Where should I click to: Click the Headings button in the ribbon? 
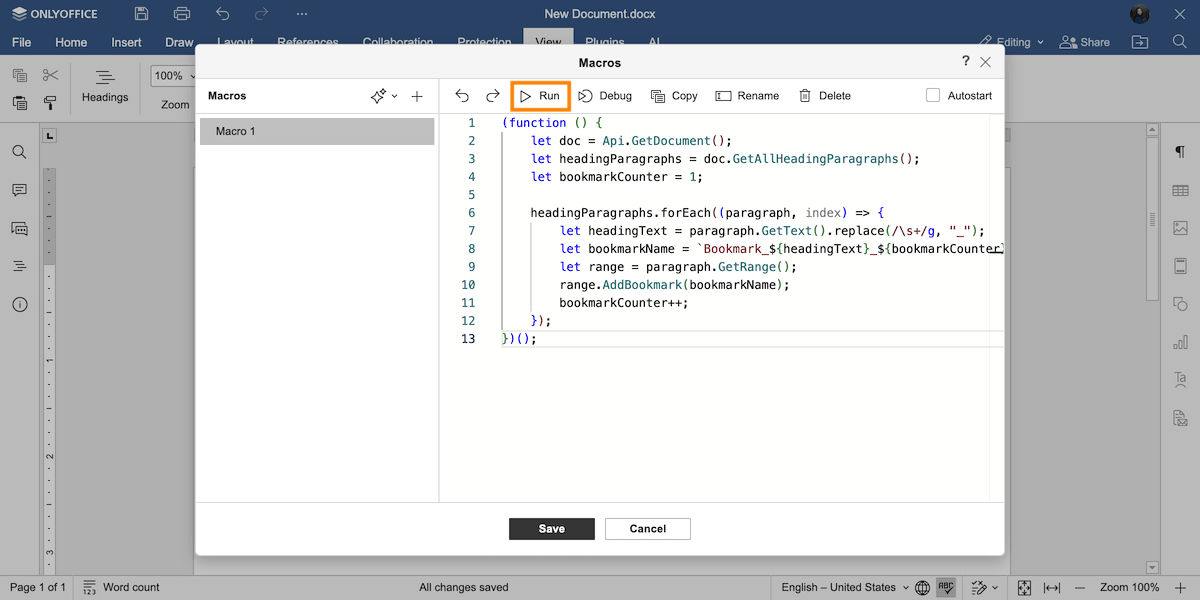coord(105,87)
